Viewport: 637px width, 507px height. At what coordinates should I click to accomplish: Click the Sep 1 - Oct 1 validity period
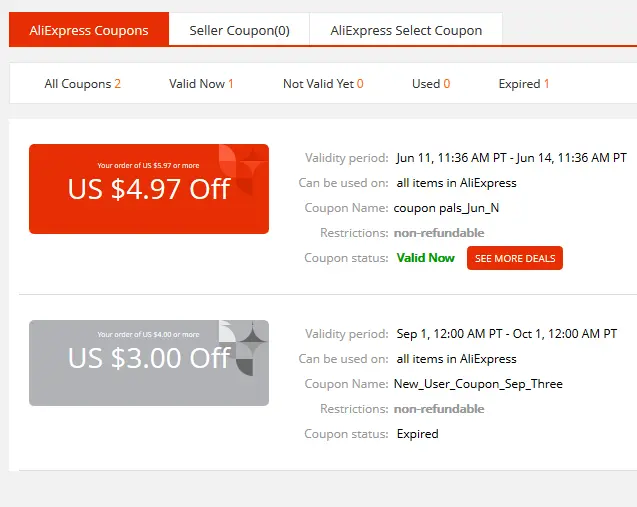click(507, 334)
